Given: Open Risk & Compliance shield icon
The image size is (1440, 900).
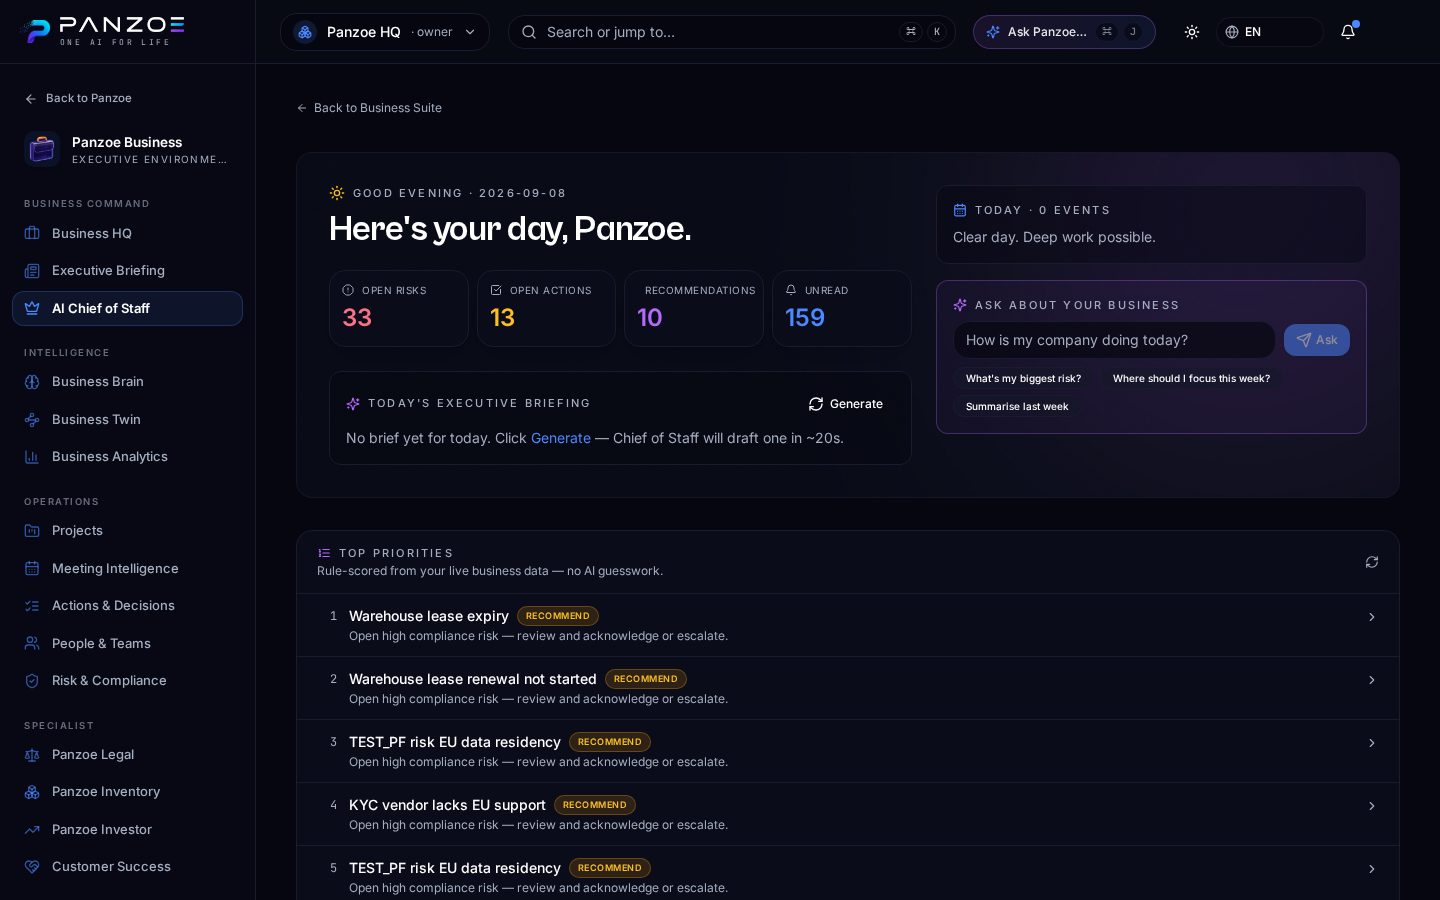Looking at the screenshot, I should tap(32, 681).
